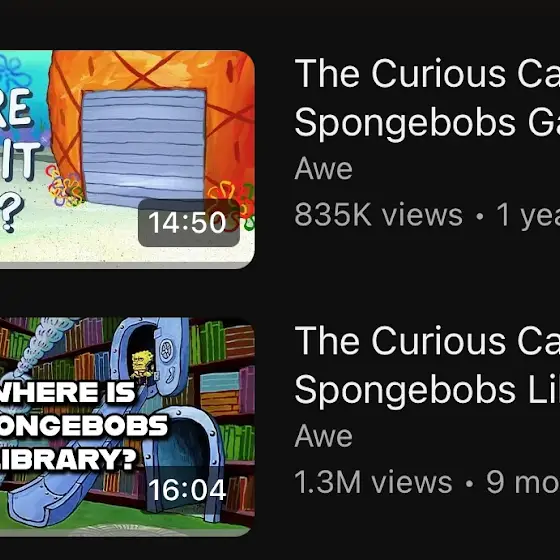Visit Awe channel under the garage video
Viewport: 560px width, 560px height.
324,169
